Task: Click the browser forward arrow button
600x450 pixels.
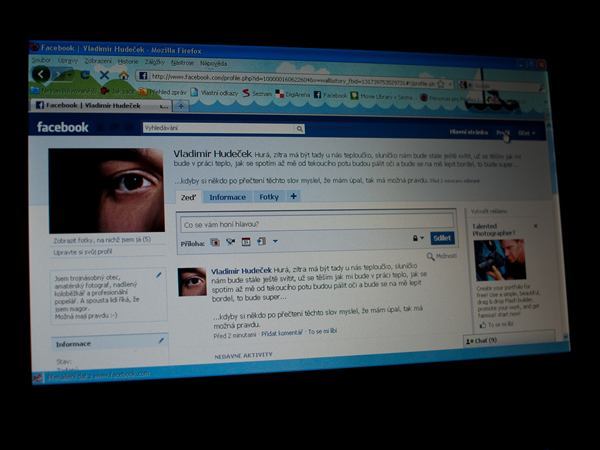Action: pyautogui.click(x=61, y=75)
